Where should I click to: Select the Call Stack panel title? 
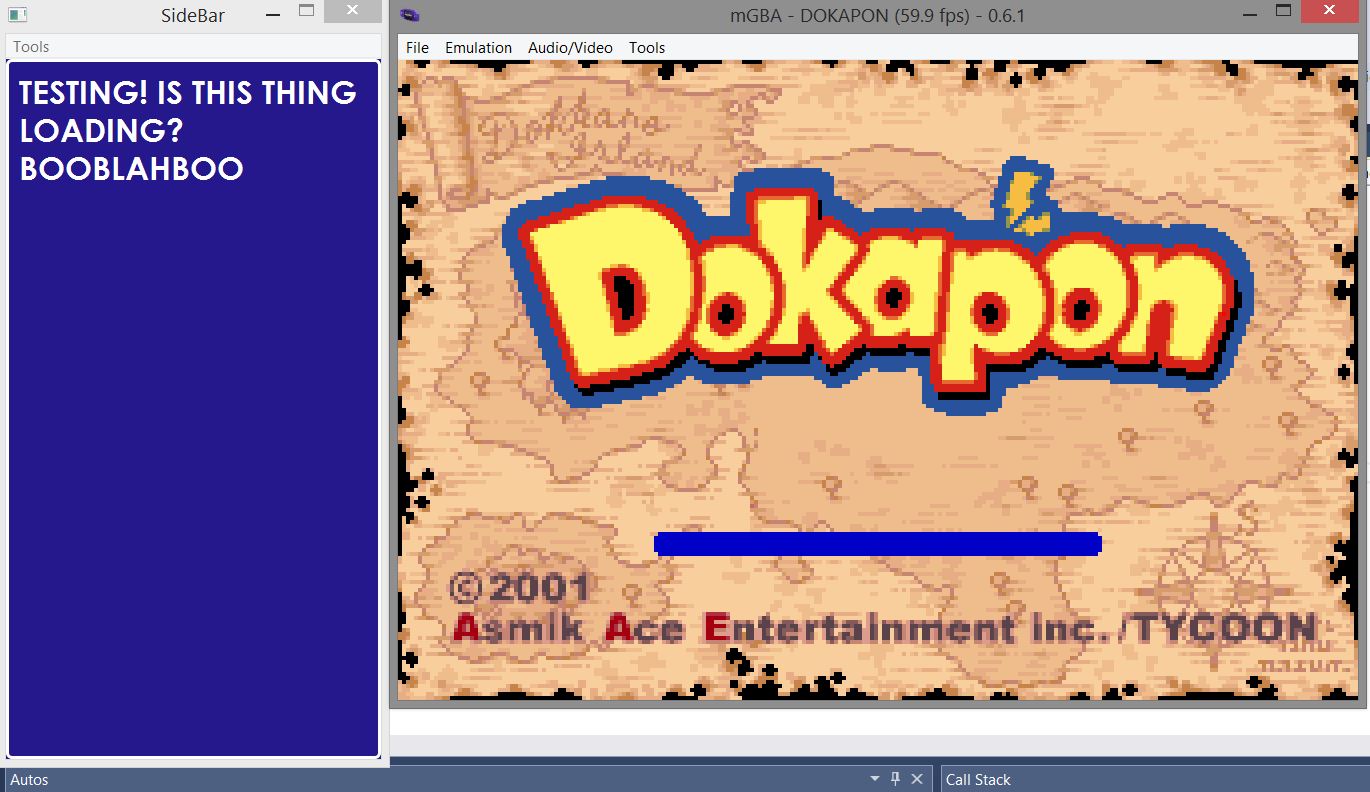978,780
